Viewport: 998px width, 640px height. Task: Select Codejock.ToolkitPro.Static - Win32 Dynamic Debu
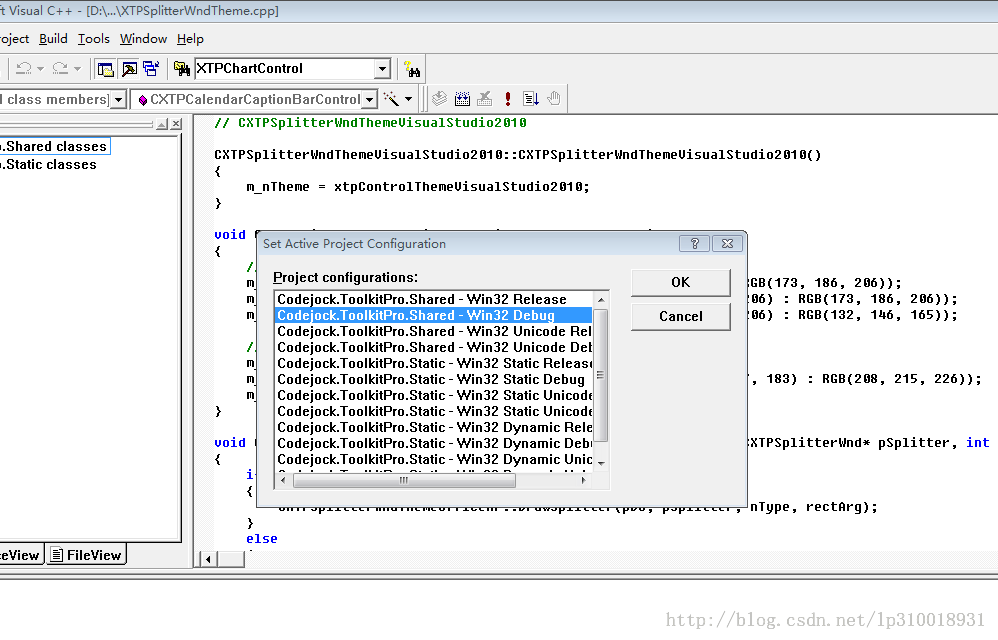click(434, 443)
